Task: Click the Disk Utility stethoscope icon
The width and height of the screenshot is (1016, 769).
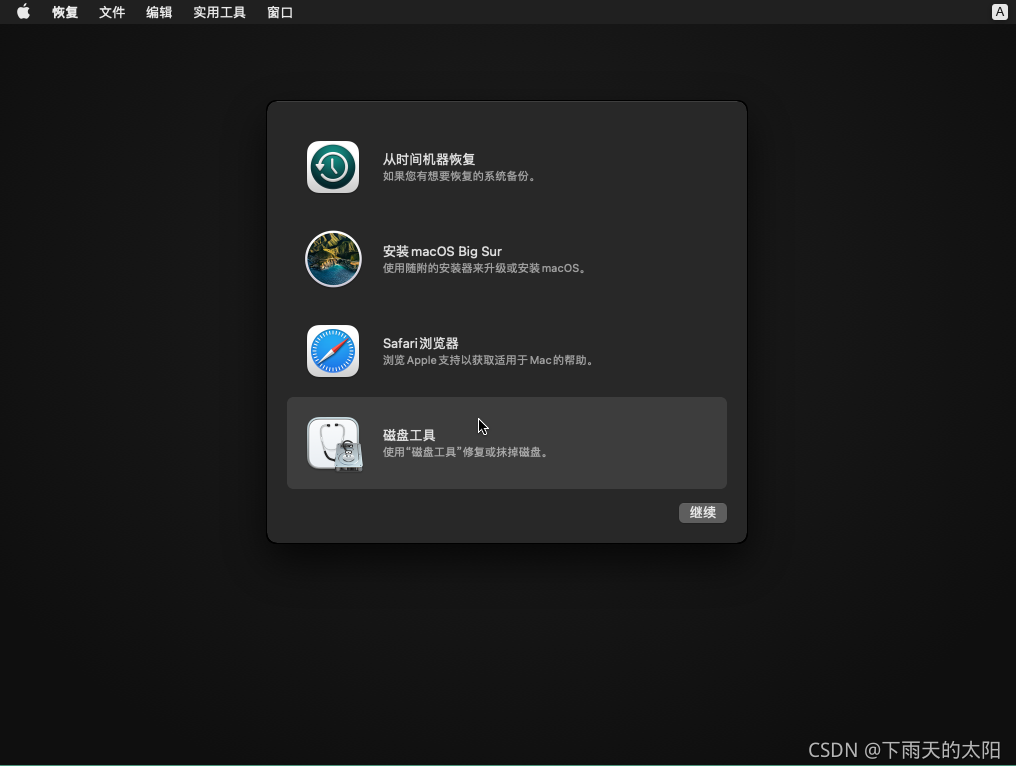Action: [334, 444]
